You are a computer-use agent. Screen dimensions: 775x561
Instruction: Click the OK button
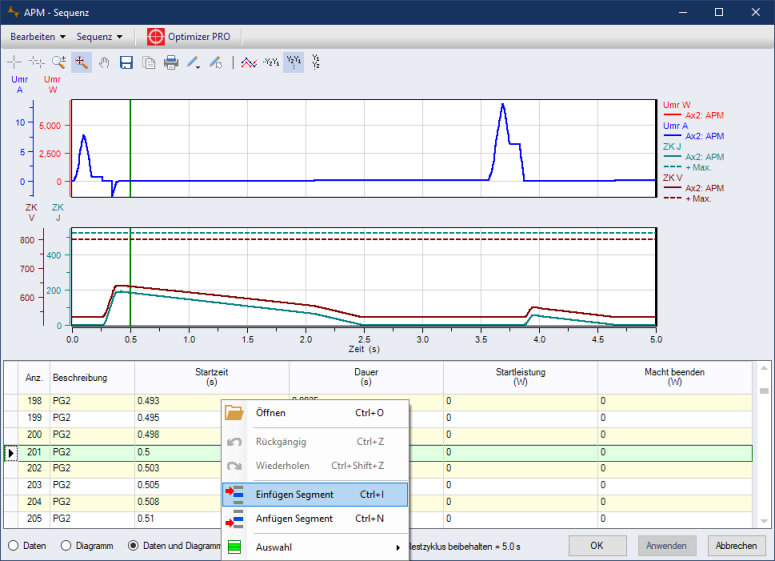tap(597, 546)
